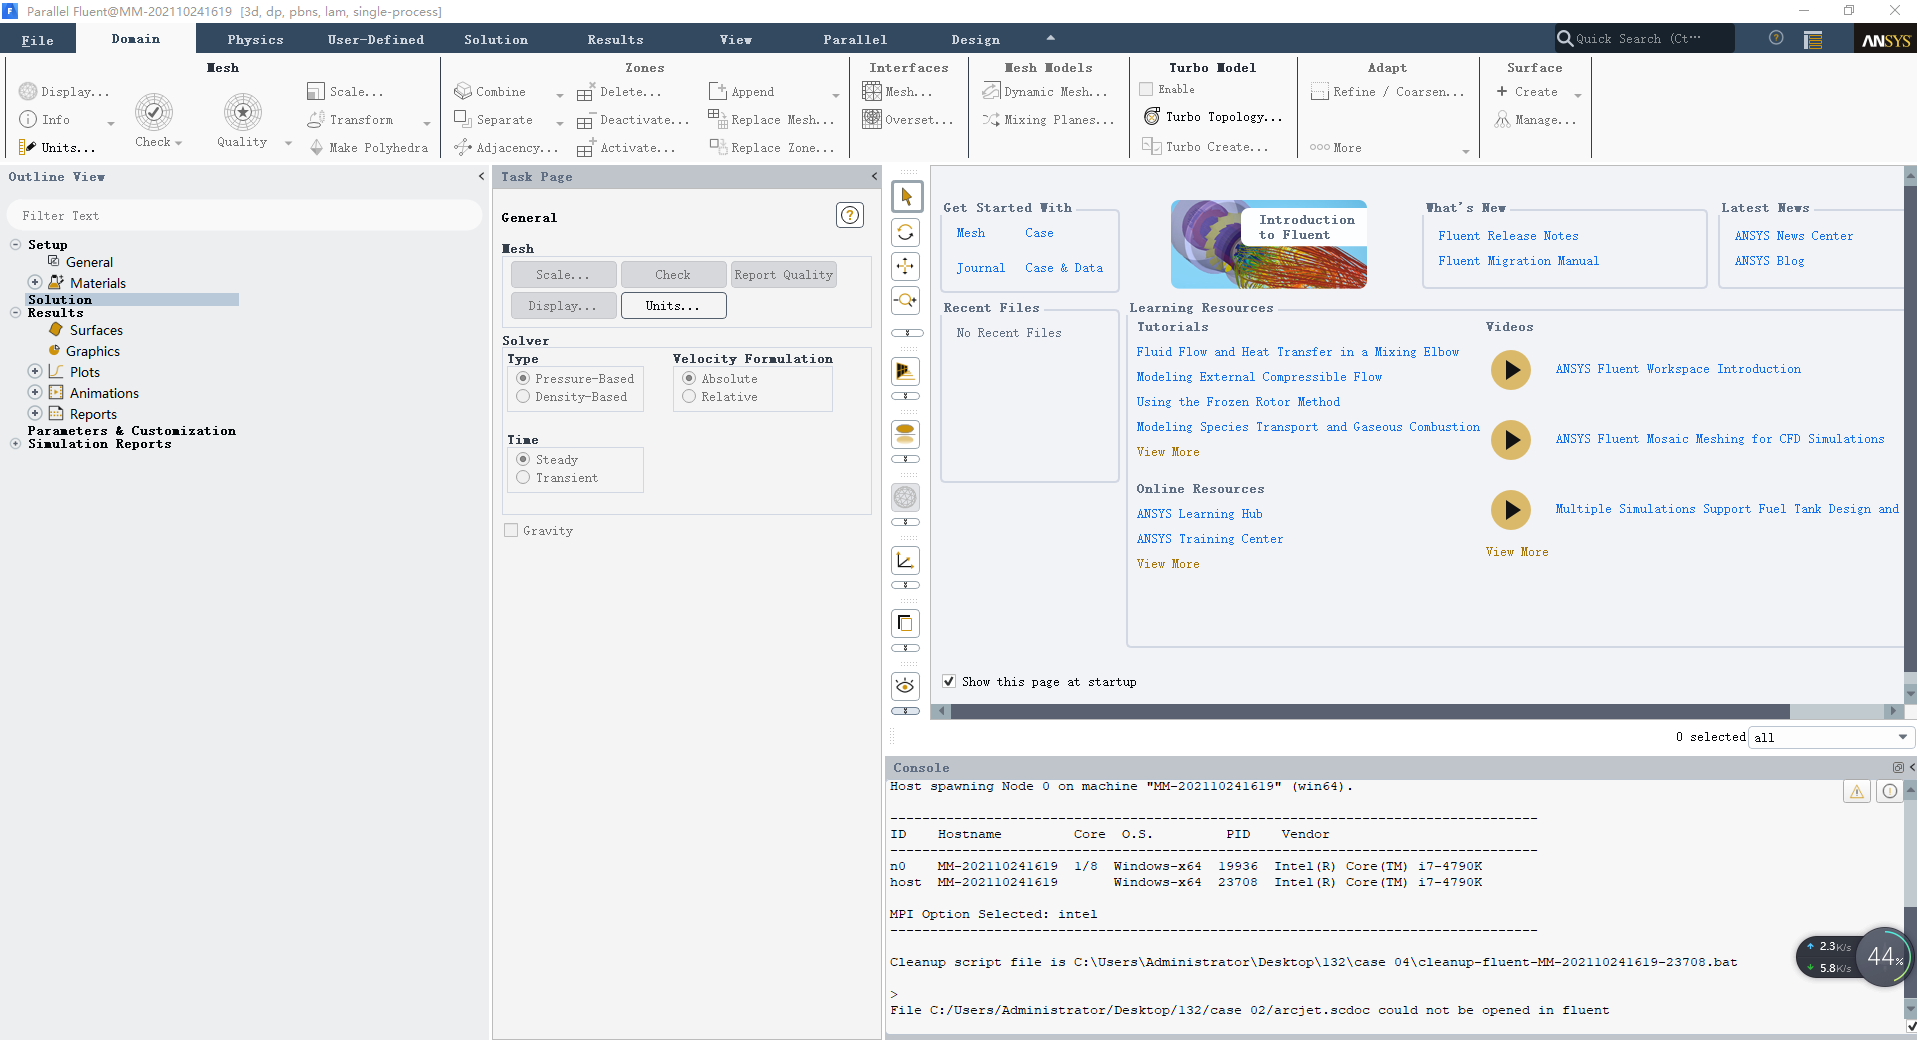Viewport: 1917px width, 1040px height.
Task: Select the Density-Based solver type
Action: [x=523, y=397]
